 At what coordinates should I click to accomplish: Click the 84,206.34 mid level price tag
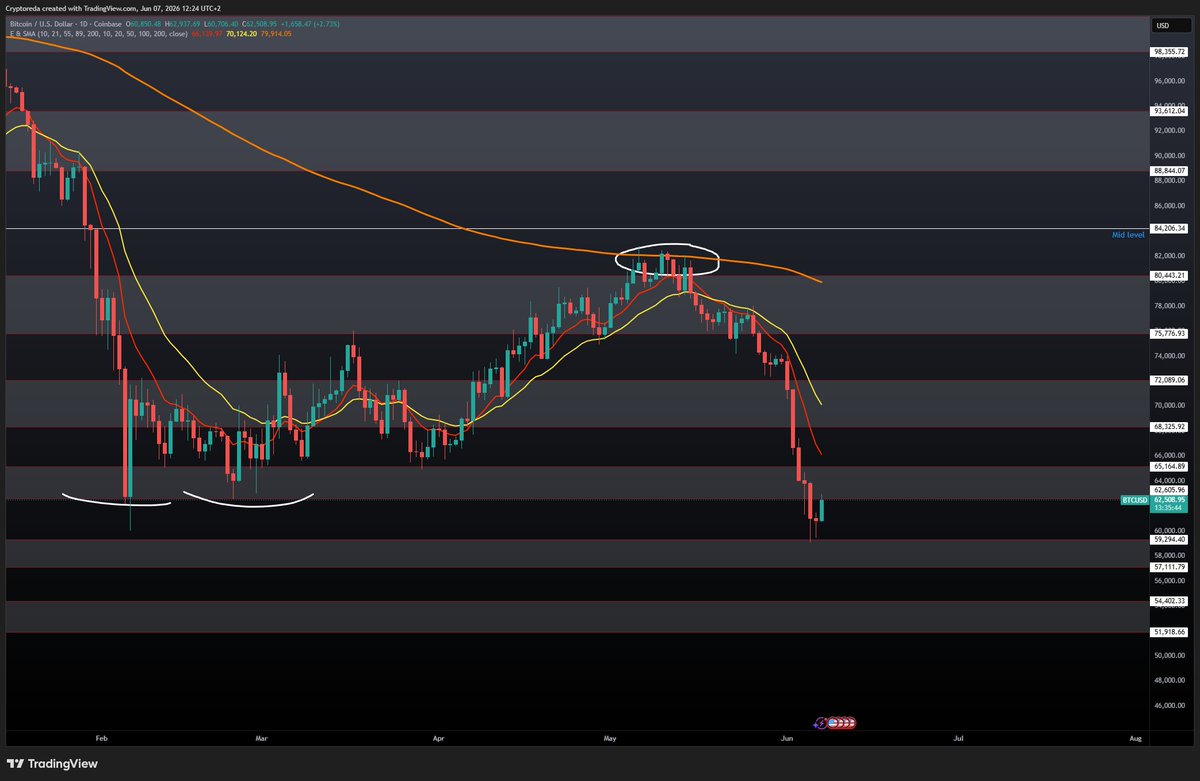pyautogui.click(x=1169, y=228)
